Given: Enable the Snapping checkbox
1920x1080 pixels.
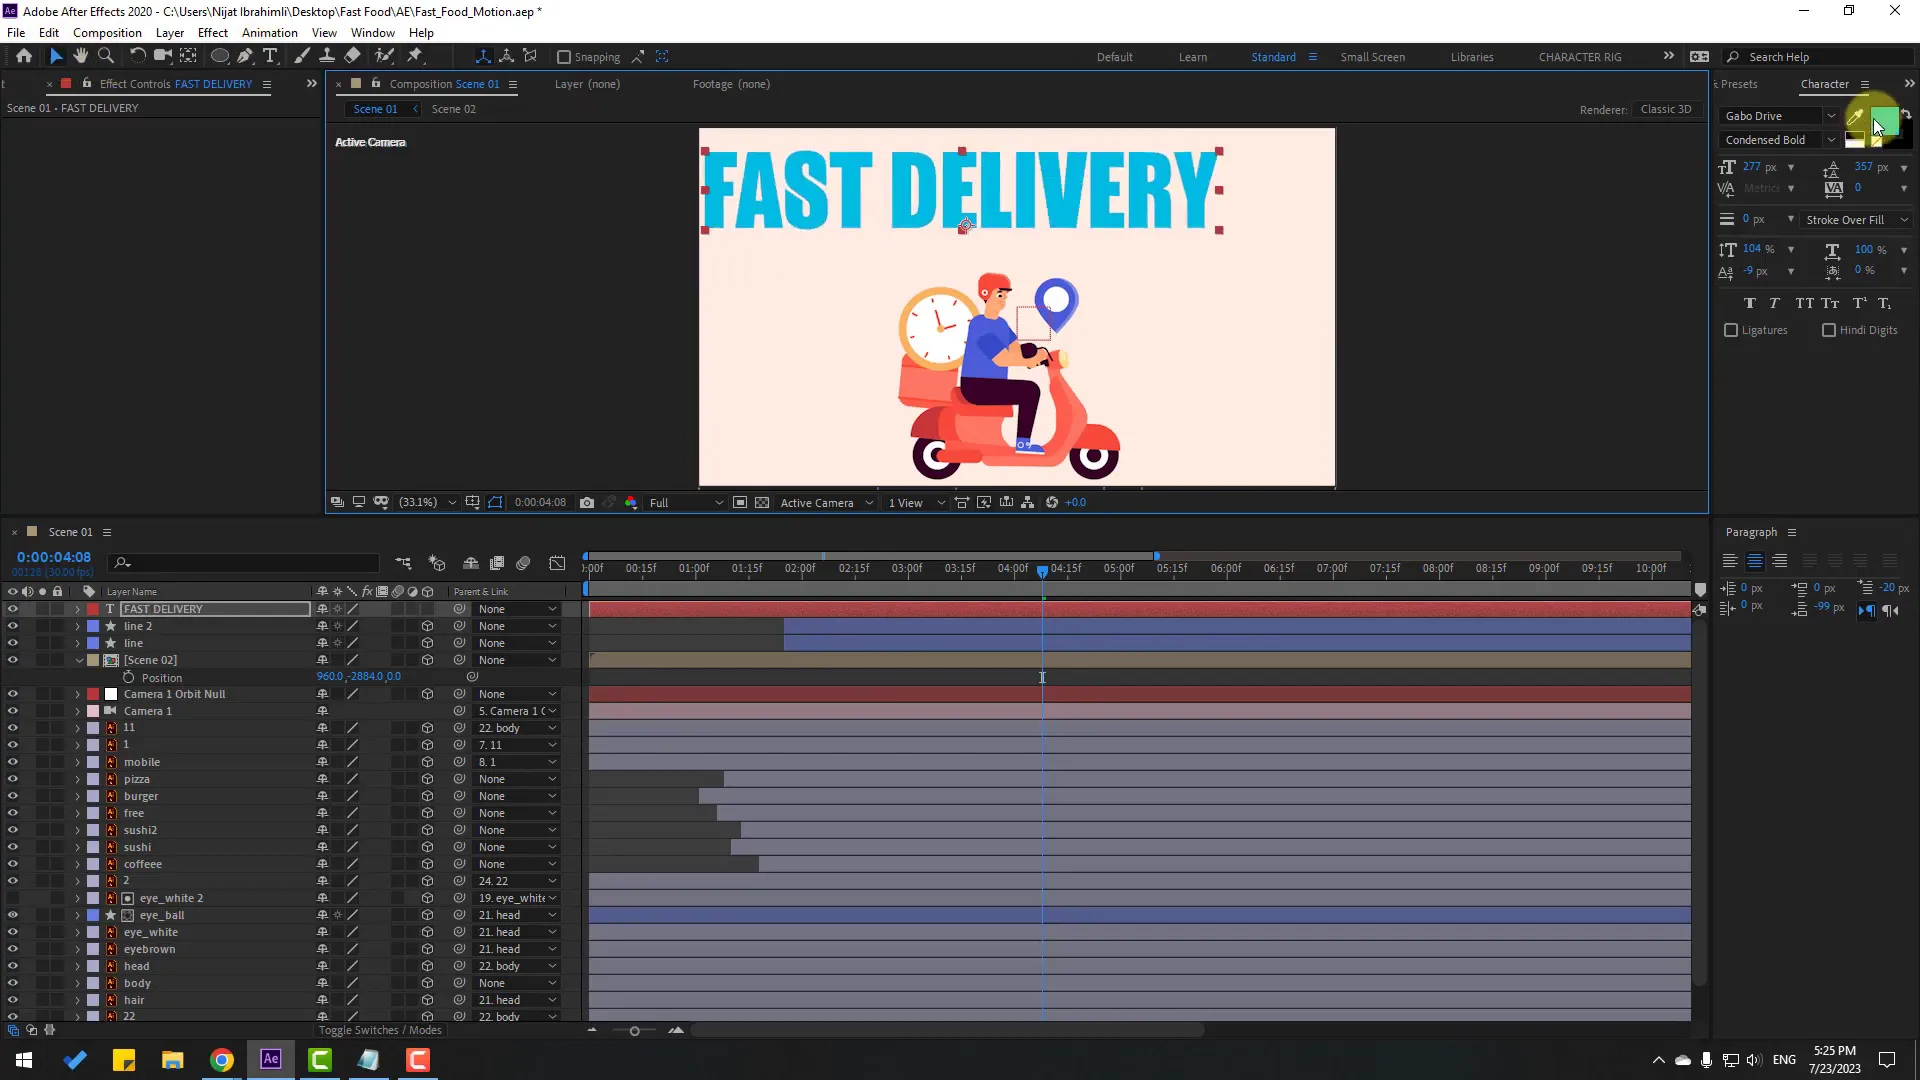Looking at the screenshot, I should (564, 57).
